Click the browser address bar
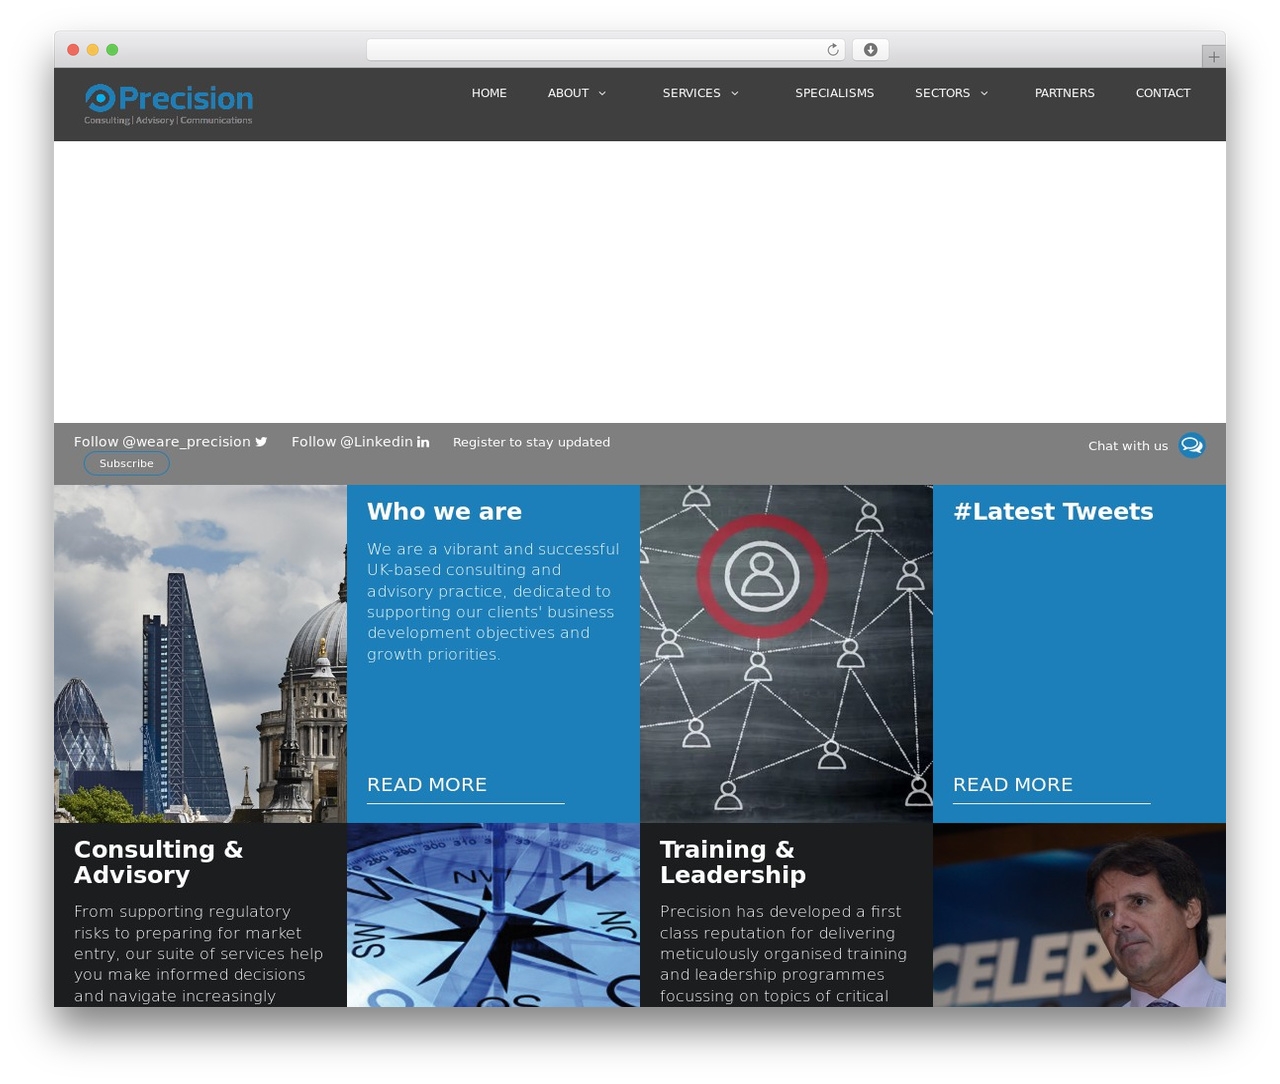This screenshot has width=1280, height=1084. click(605, 50)
